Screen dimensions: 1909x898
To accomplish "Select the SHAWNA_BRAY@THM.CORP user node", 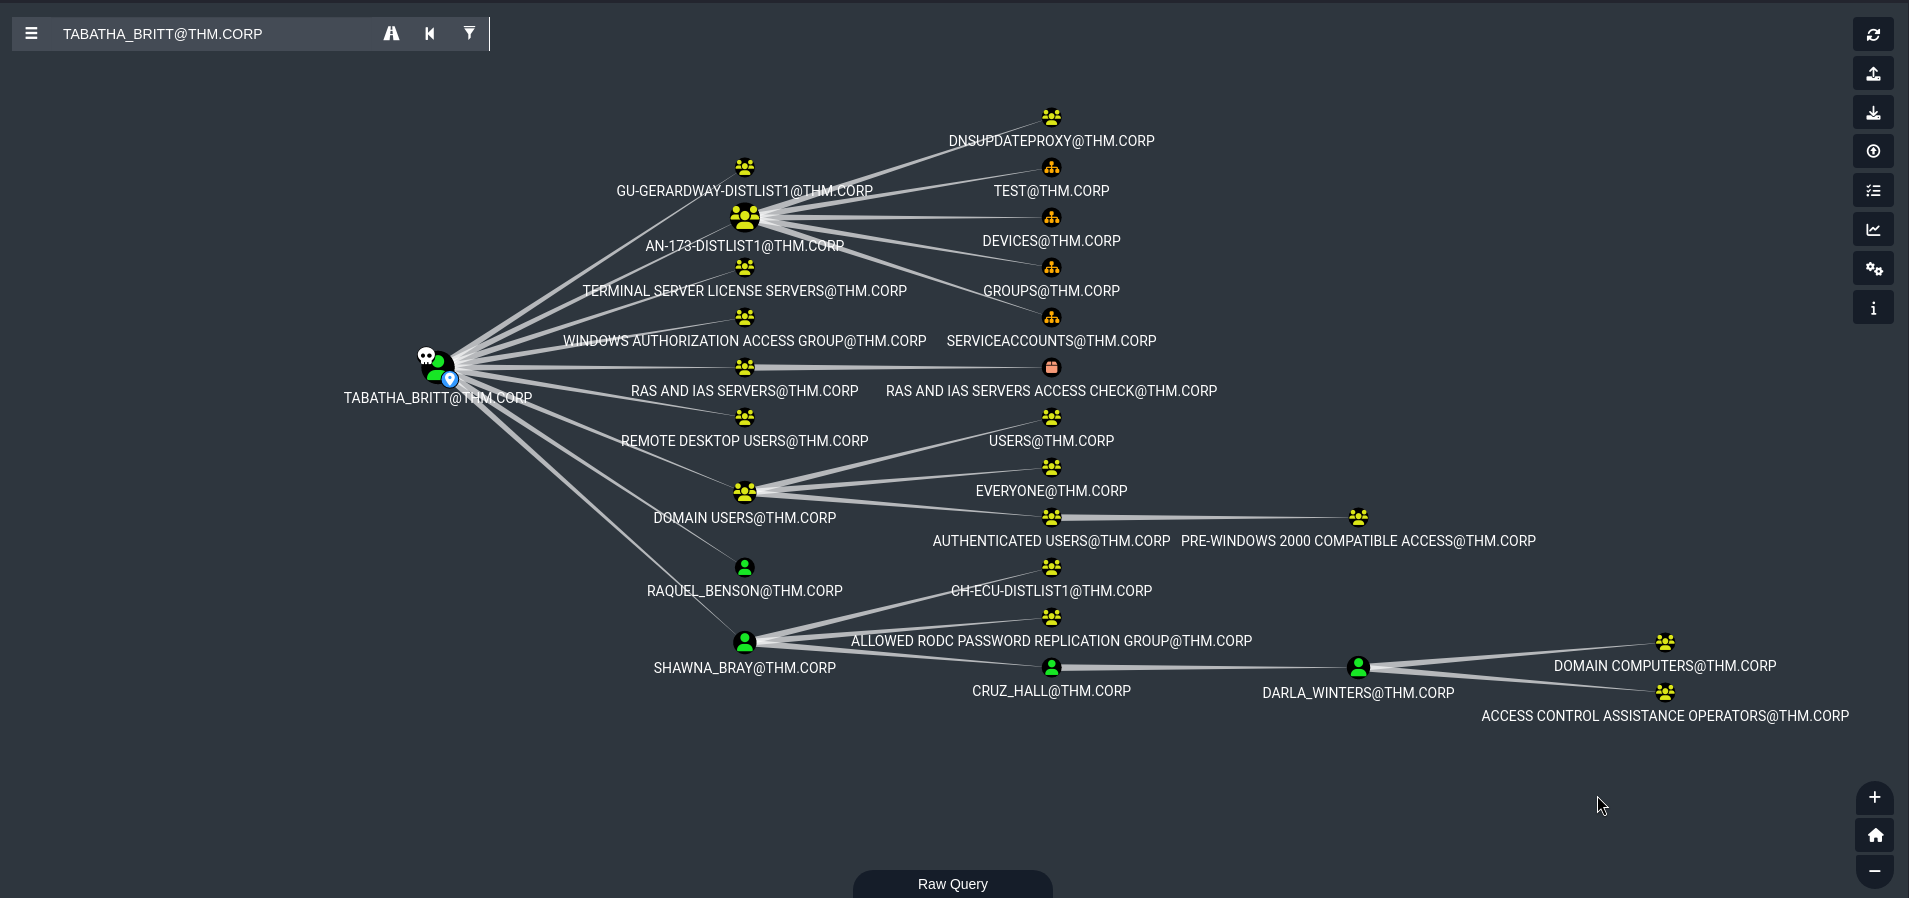I will [745, 642].
